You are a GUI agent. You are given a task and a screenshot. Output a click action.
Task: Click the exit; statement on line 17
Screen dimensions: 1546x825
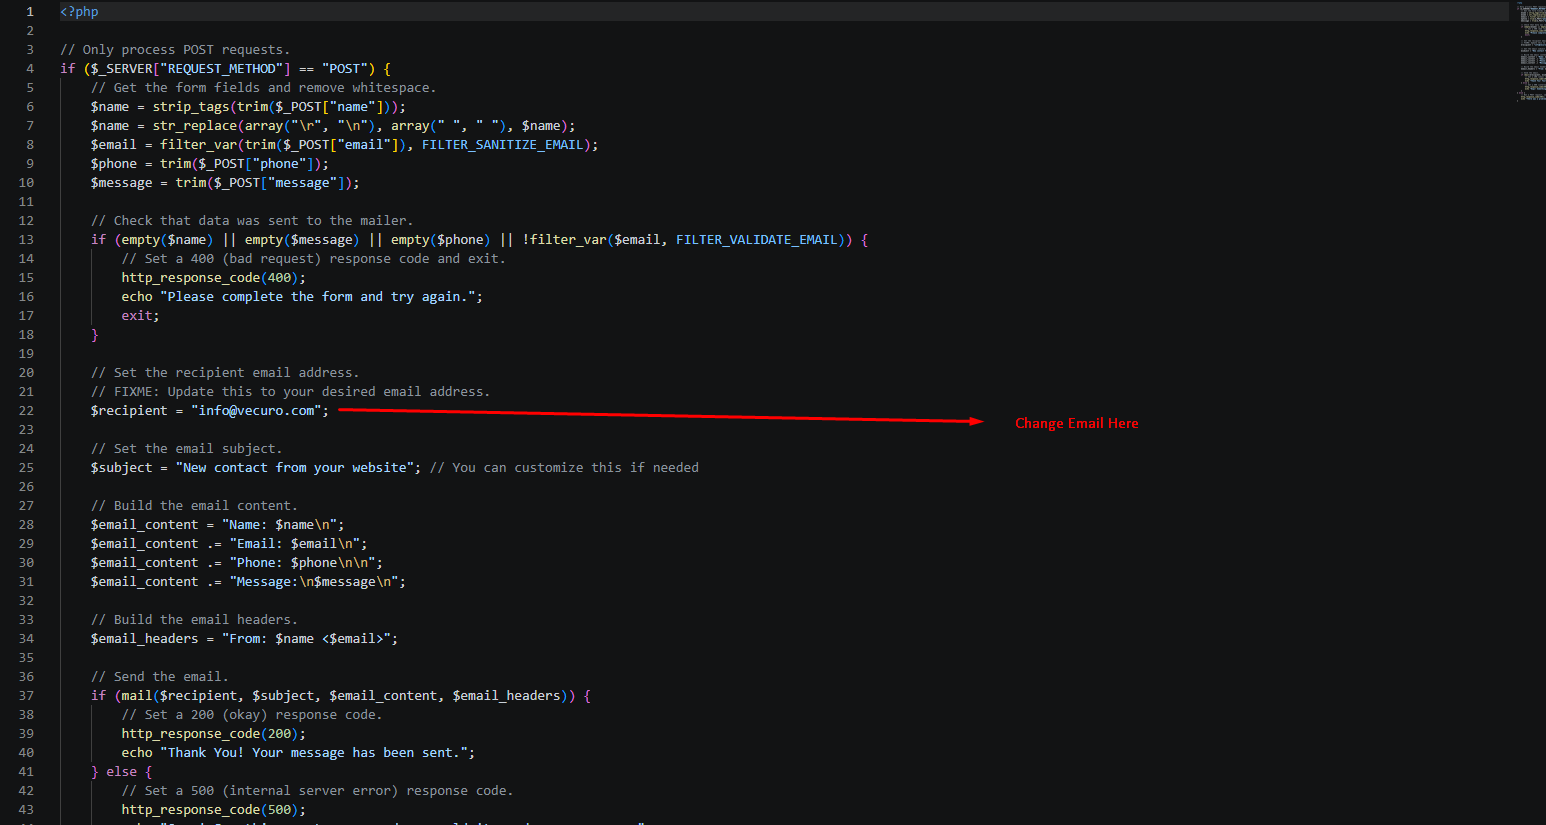(141, 316)
